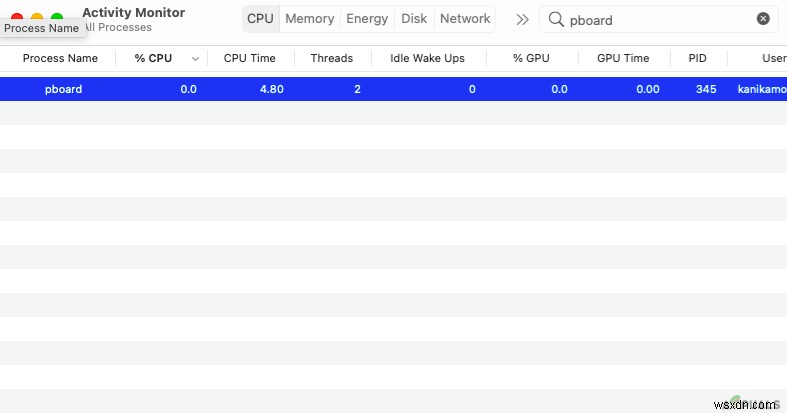This screenshot has height=415, width=787.
Task: Expand the toolbar overflow chevron
Action: coord(522,19)
